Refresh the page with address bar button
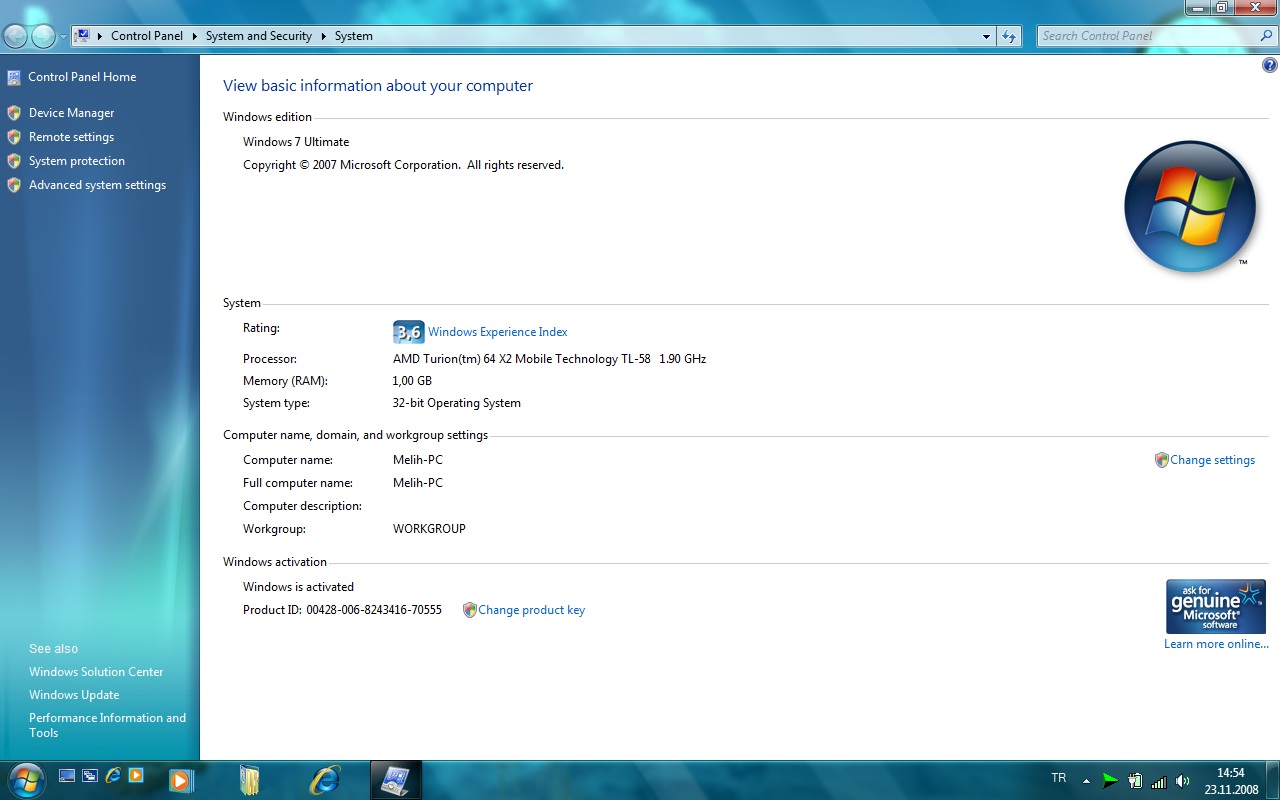This screenshot has height=800, width=1280. 1009,36
